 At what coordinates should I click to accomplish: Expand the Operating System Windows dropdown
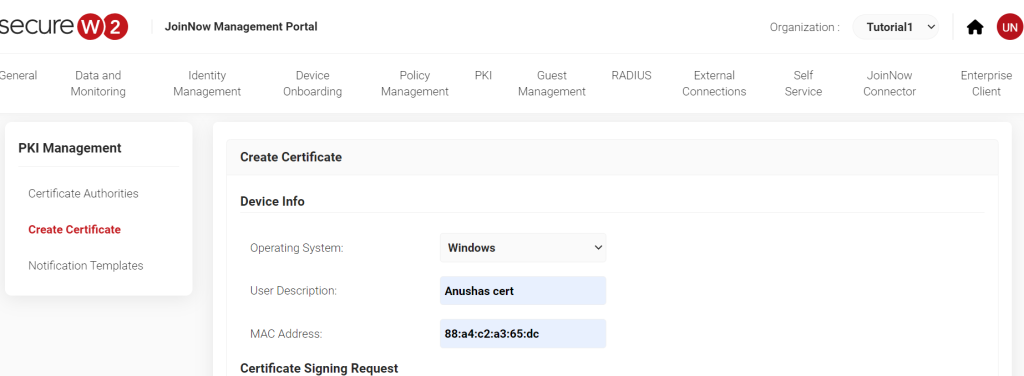click(523, 248)
